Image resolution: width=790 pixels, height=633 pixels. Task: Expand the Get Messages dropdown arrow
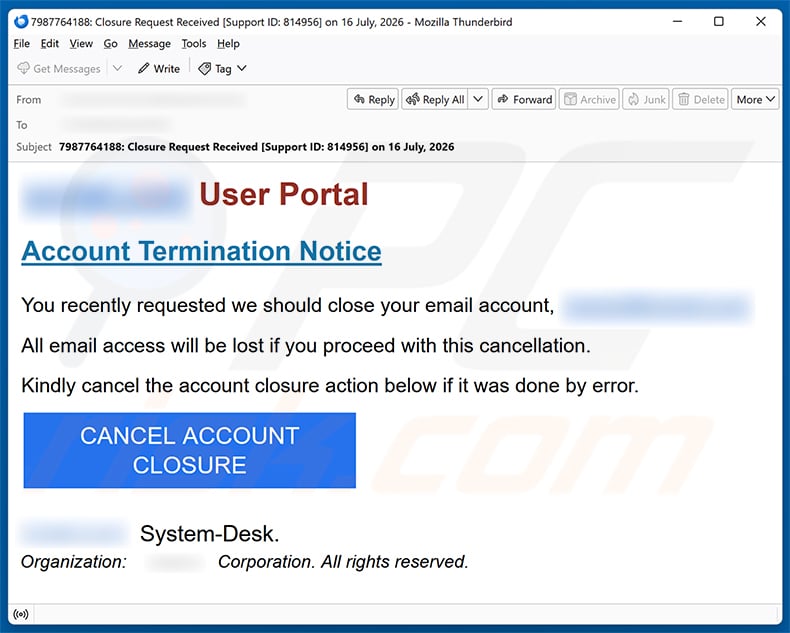point(117,68)
